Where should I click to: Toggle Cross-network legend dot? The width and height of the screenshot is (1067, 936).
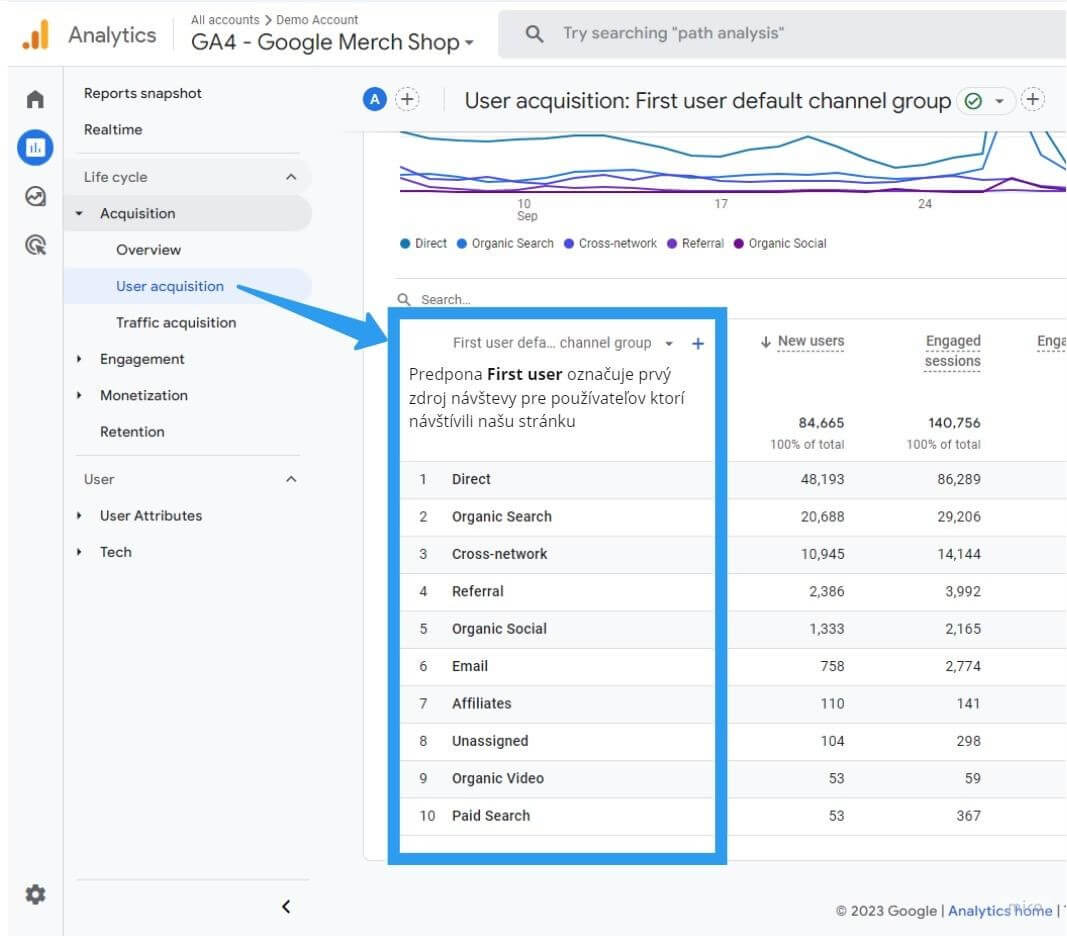pyautogui.click(x=569, y=244)
